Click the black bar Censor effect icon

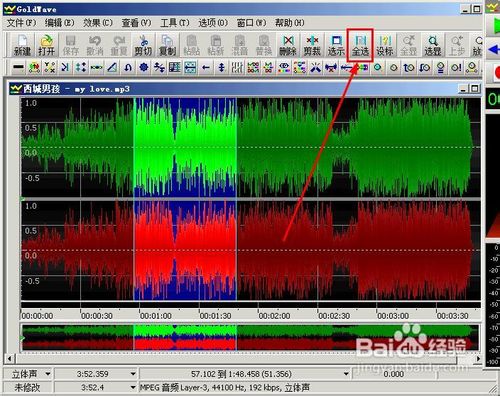coord(18,68)
